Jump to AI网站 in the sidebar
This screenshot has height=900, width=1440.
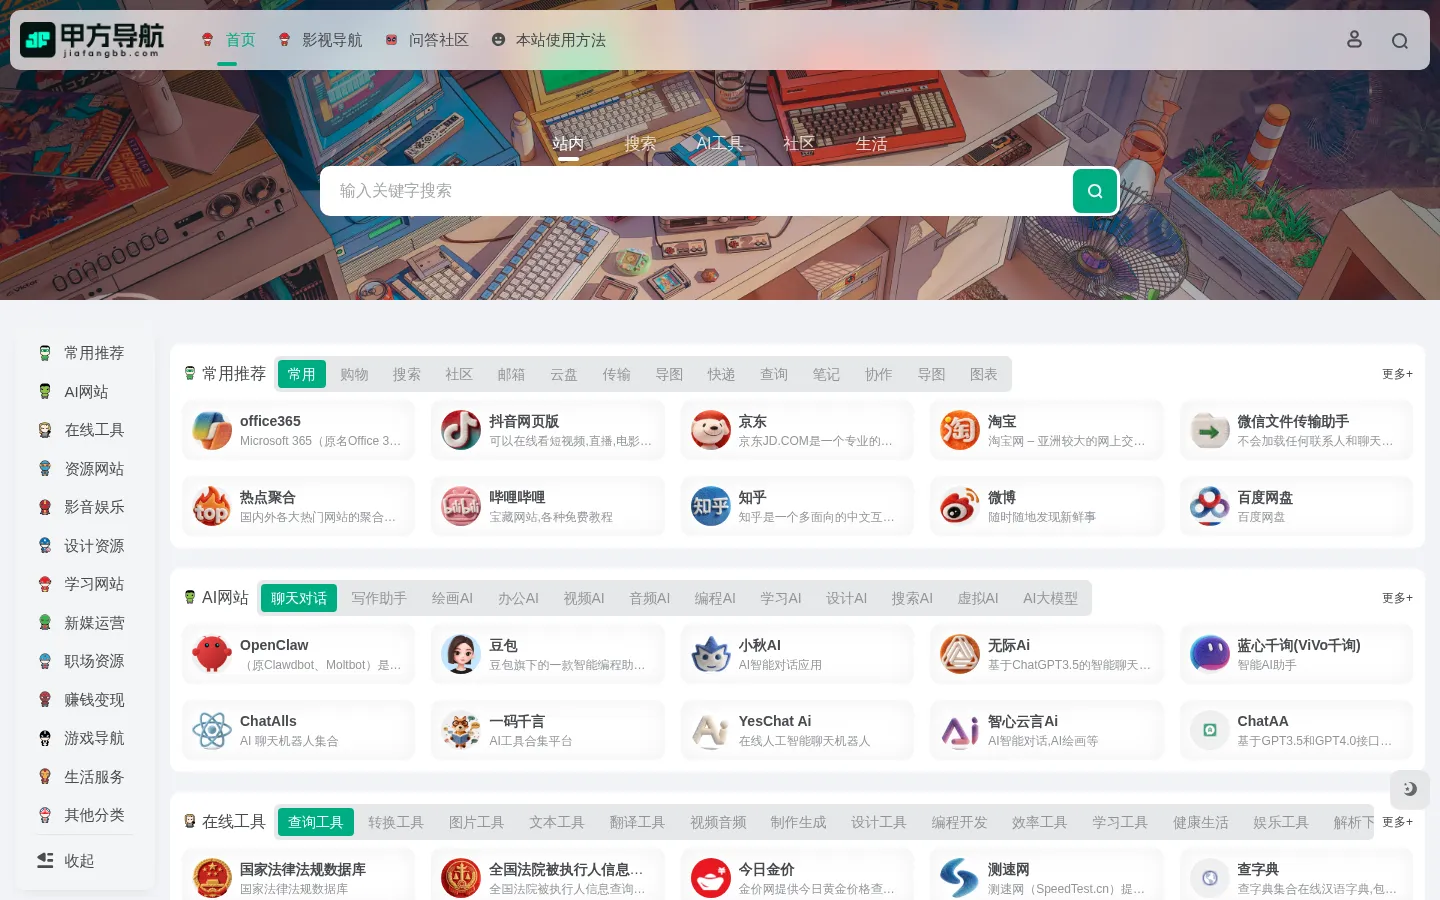pyautogui.click(x=74, y=392)
